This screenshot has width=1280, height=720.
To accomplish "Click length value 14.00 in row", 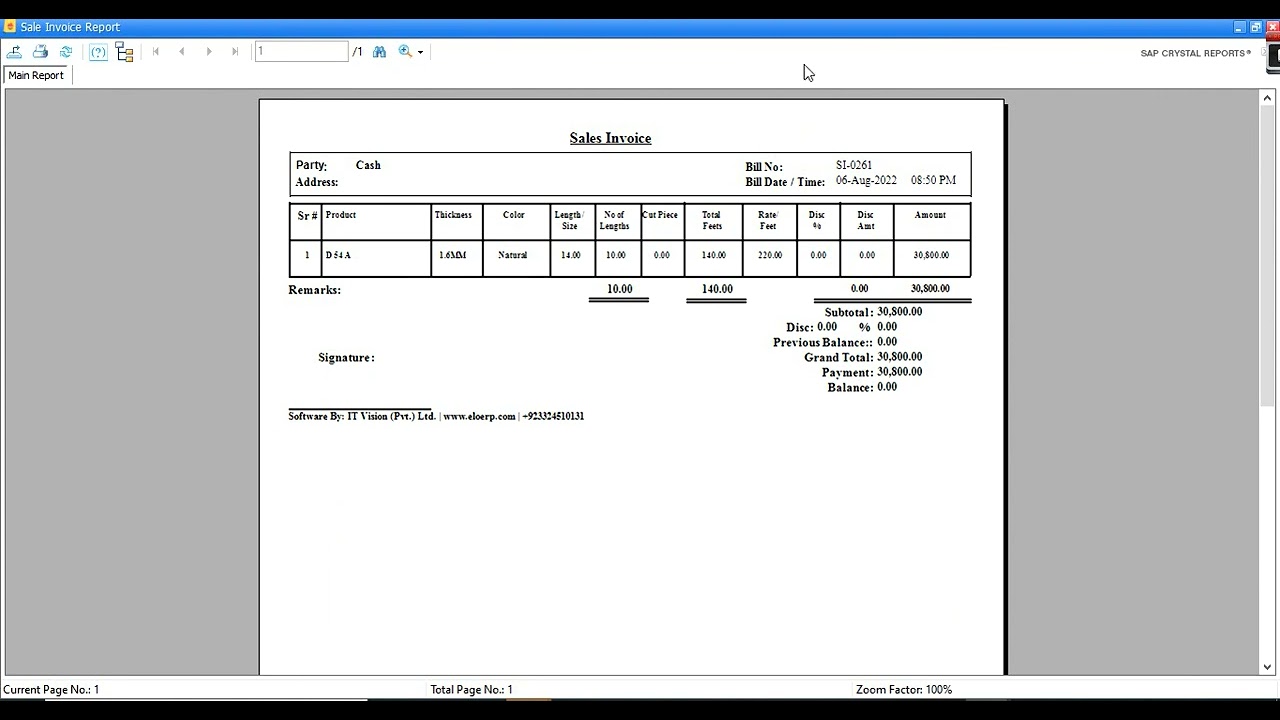I will tap(570, 255).
